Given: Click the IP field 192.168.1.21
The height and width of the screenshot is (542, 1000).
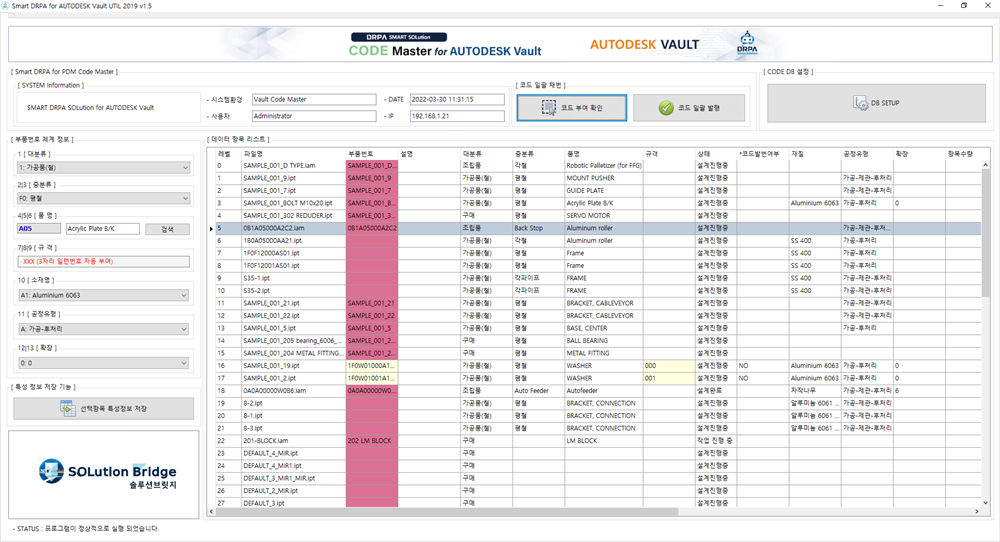Looking at the screenshot, I should click(457, 116).
